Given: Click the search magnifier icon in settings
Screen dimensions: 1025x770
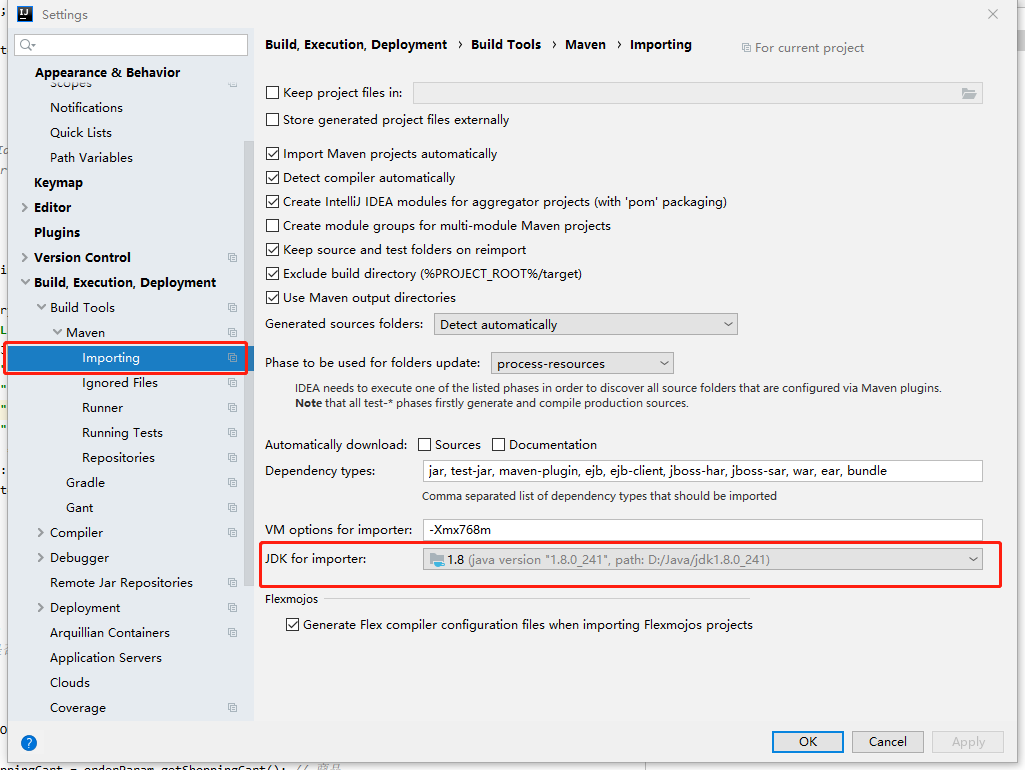Looking at the screenshot, I should pos(27,44).
